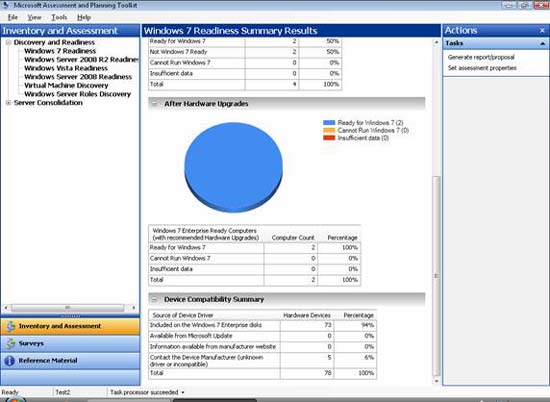Click the tree pane horizontal scrollbar thumb
Image resolution: width=550 pixels, height=402 pixels.
coord(67,308)
